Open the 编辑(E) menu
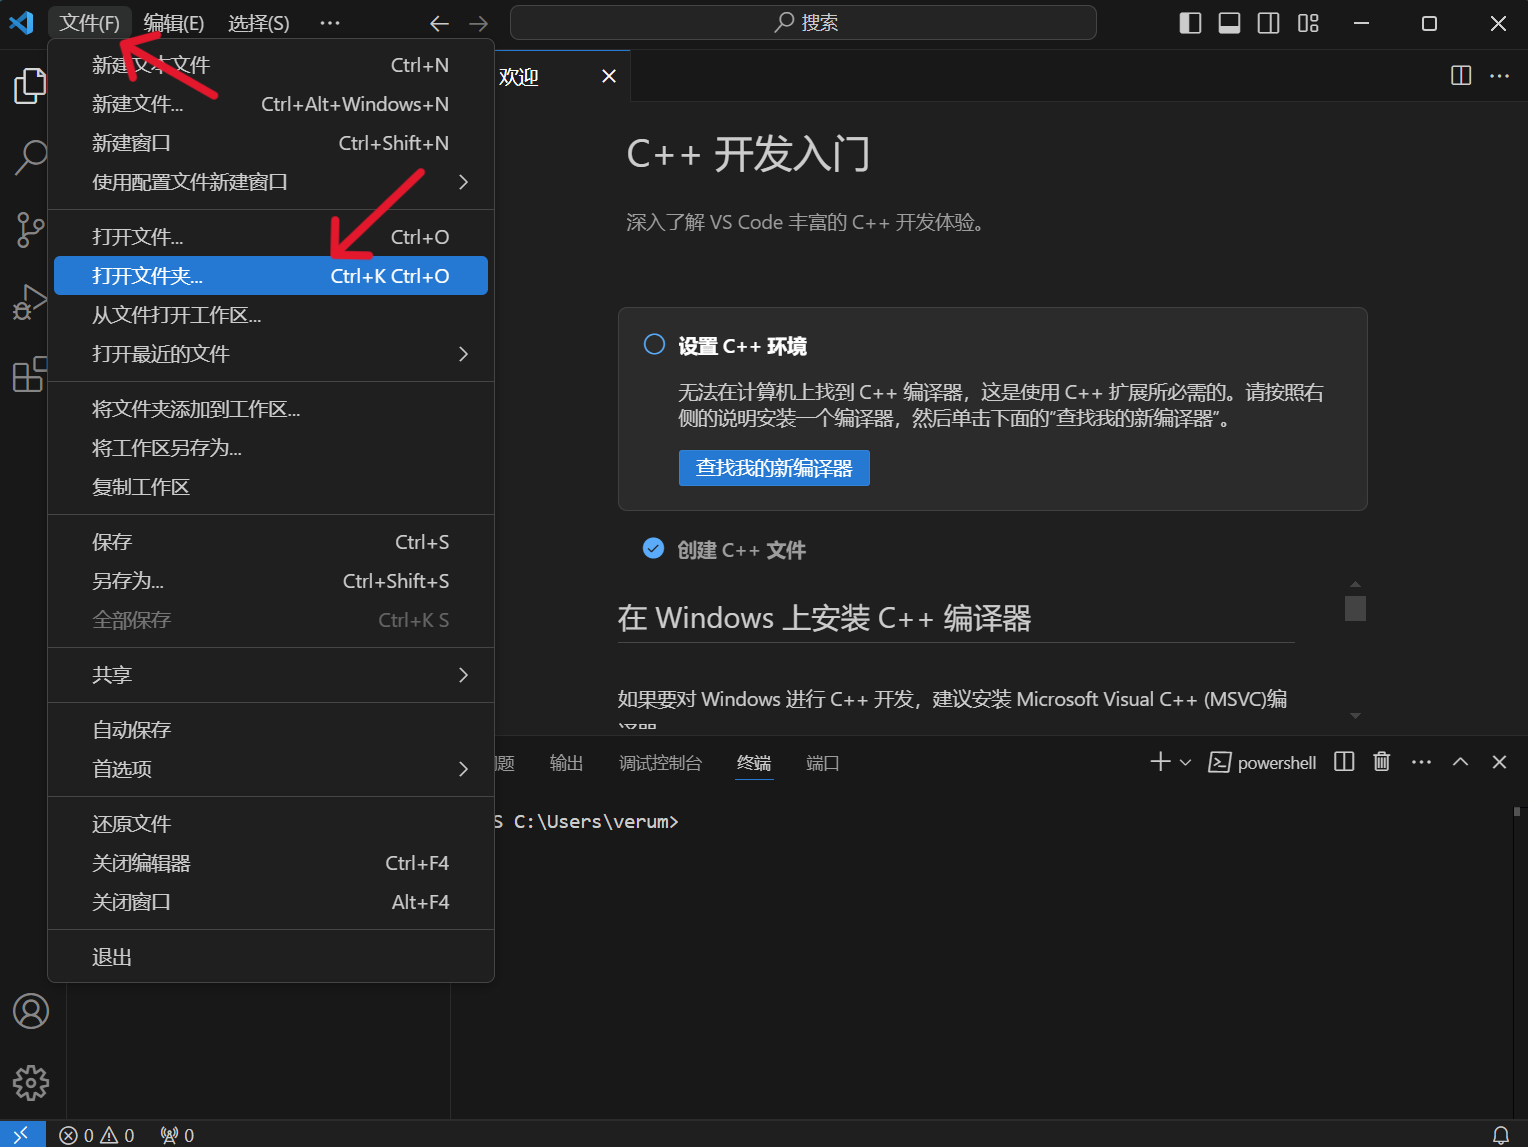This screenshot has width=1528, height=1147. [174, 23]
